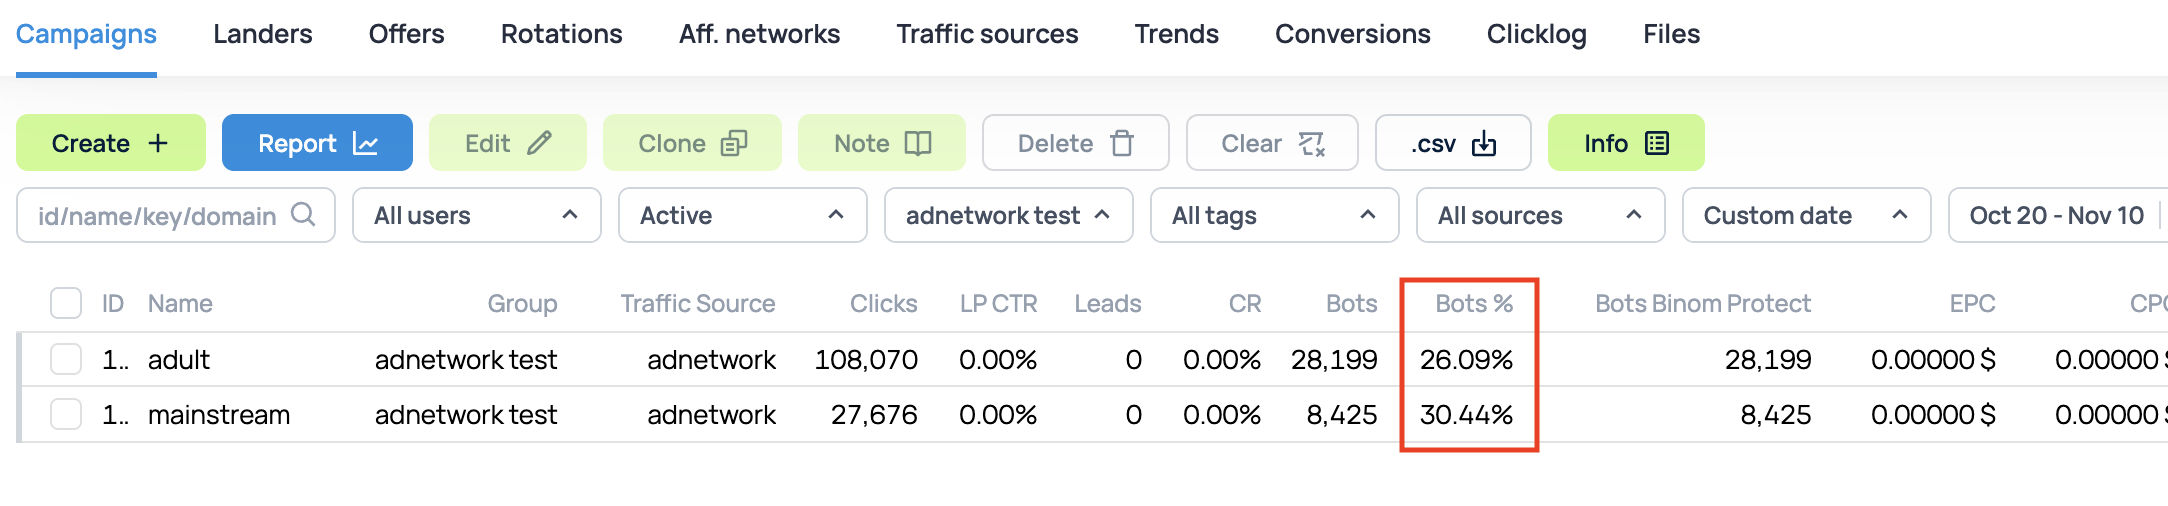Expand the All sources filter

click(x=1539, y=215)
